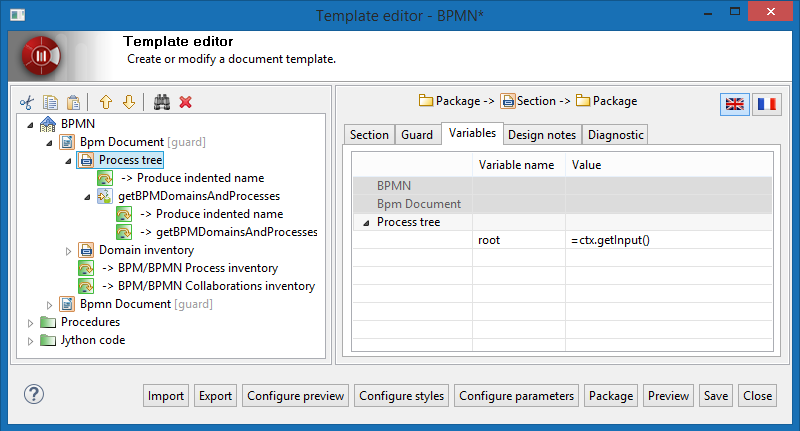Image resolution: width=800 pixels, height=431 pixels.
Task: Click the Domain inventory section icon
Action: coord(86,250)
